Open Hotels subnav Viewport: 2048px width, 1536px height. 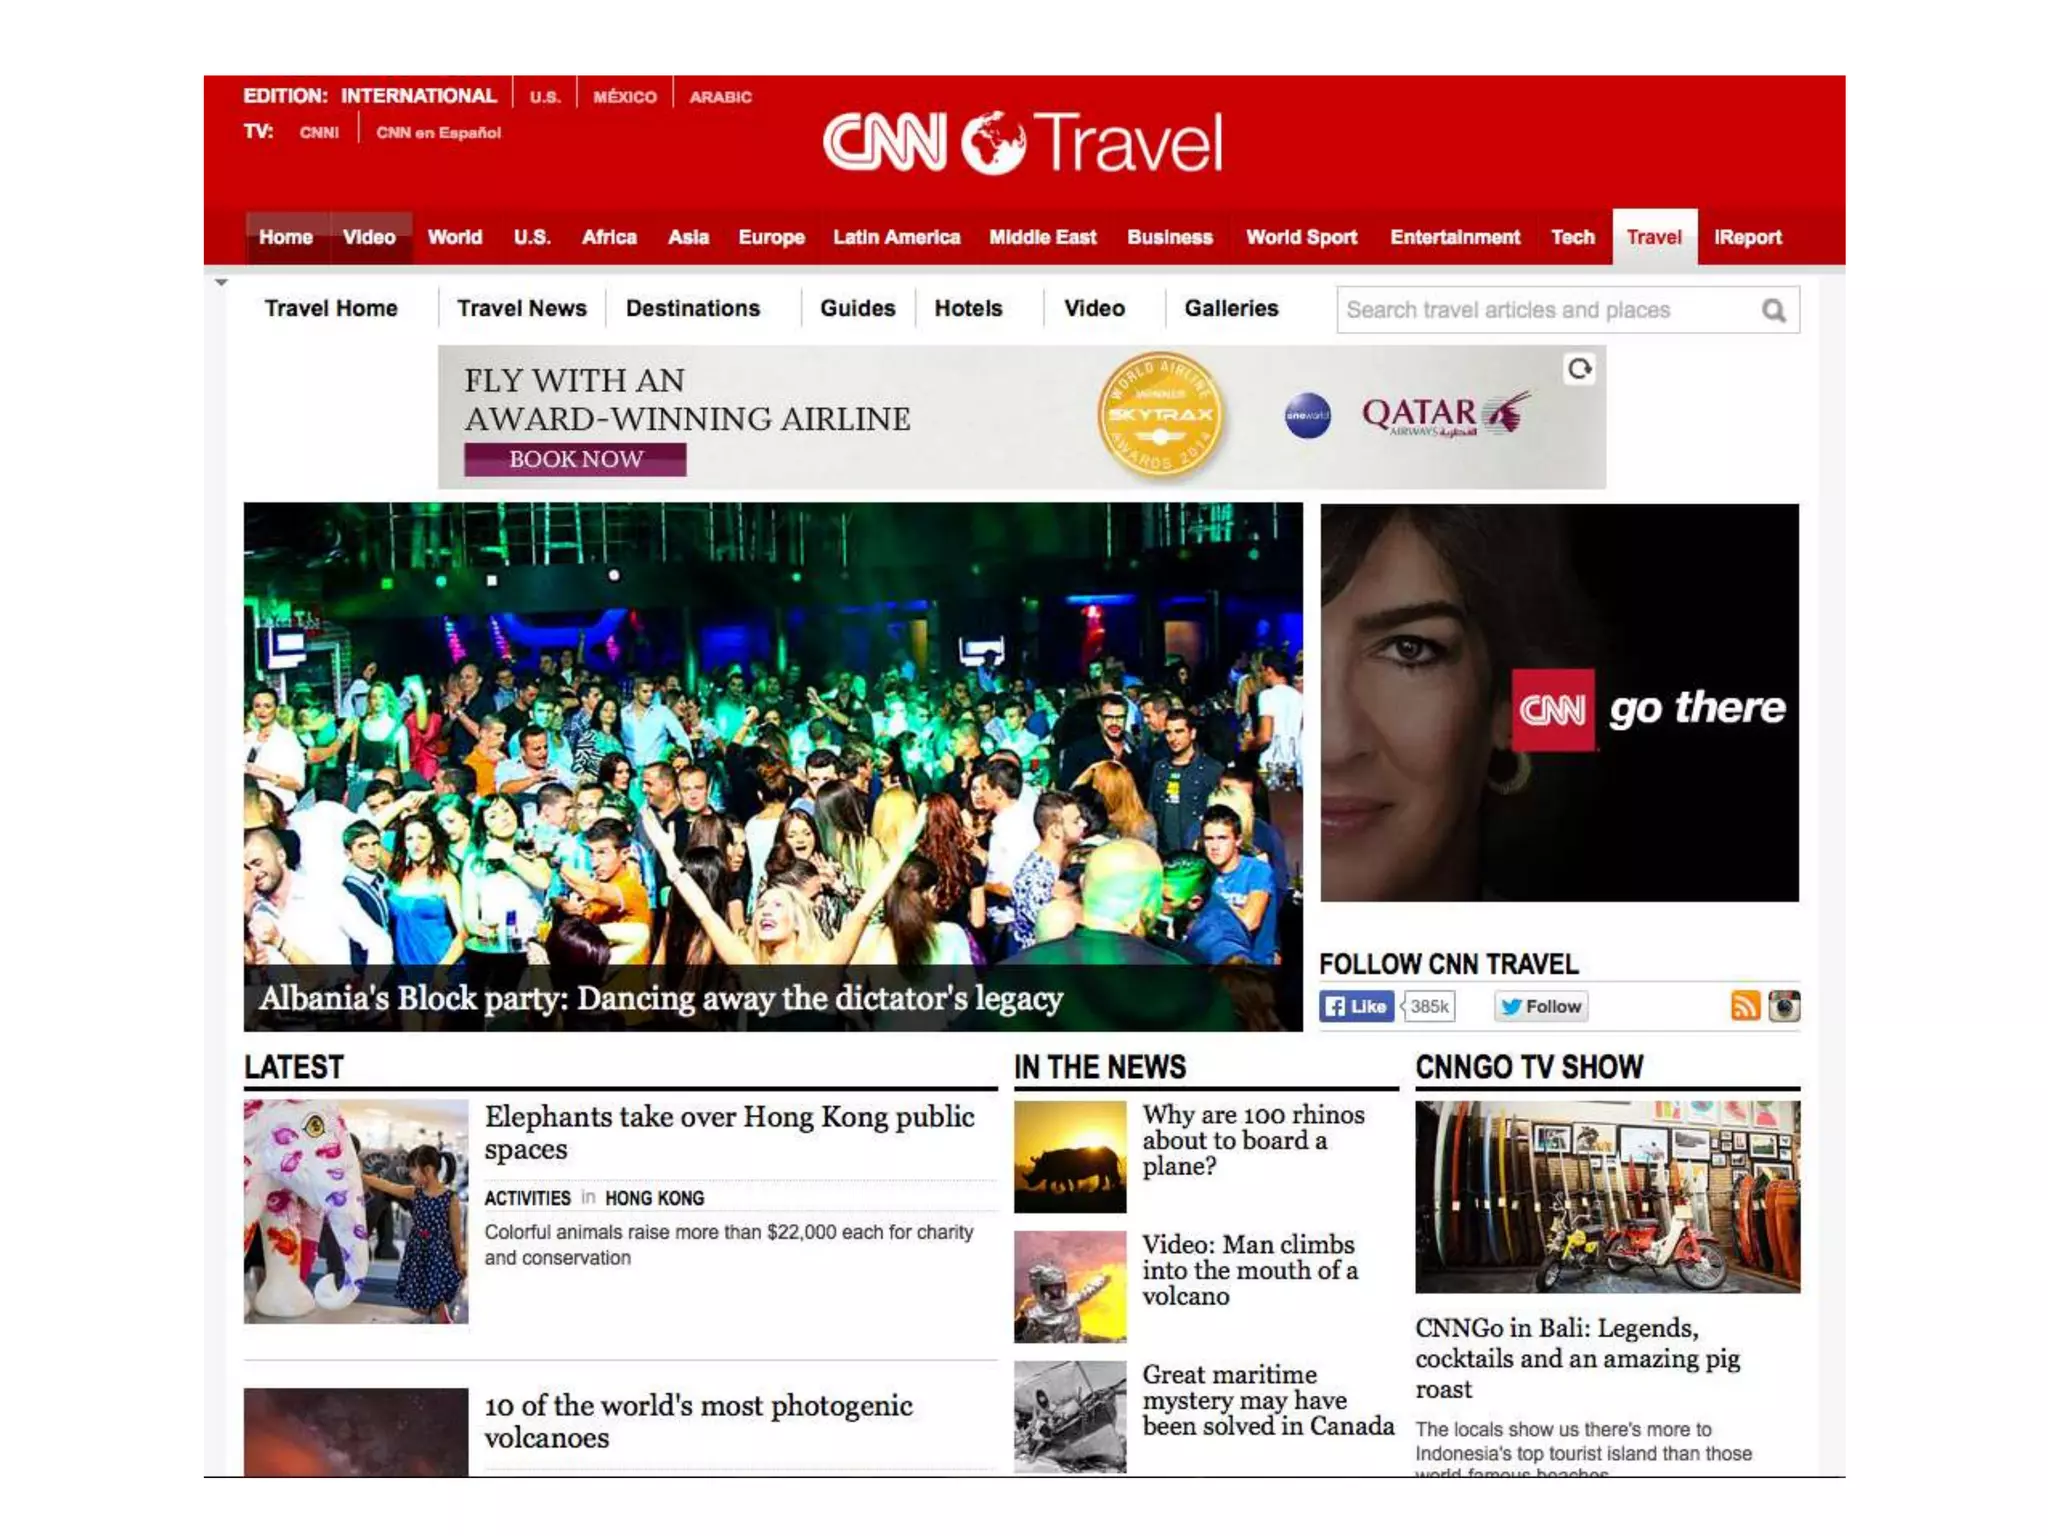(x=968, y=308)
